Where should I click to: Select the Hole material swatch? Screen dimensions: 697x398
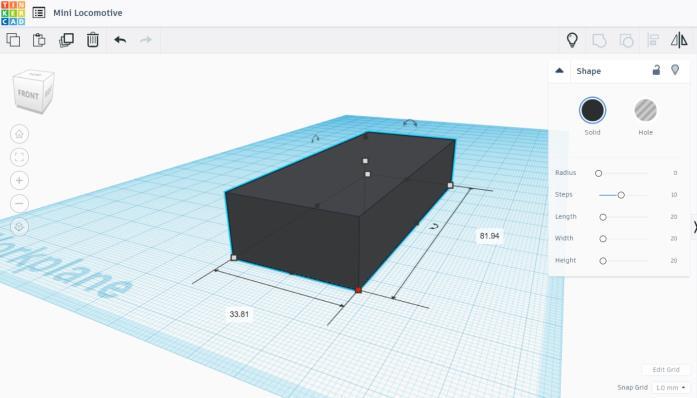pos(645,110)
